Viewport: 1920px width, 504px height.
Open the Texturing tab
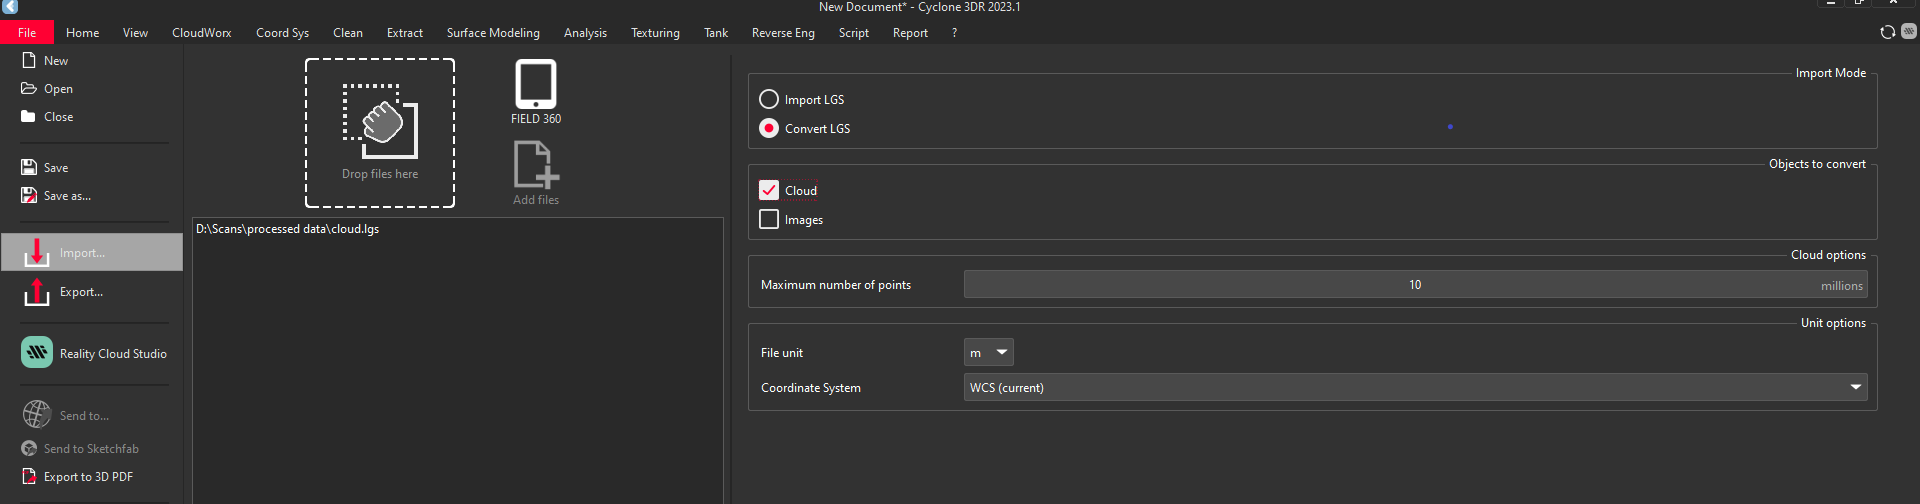[655, 32]
